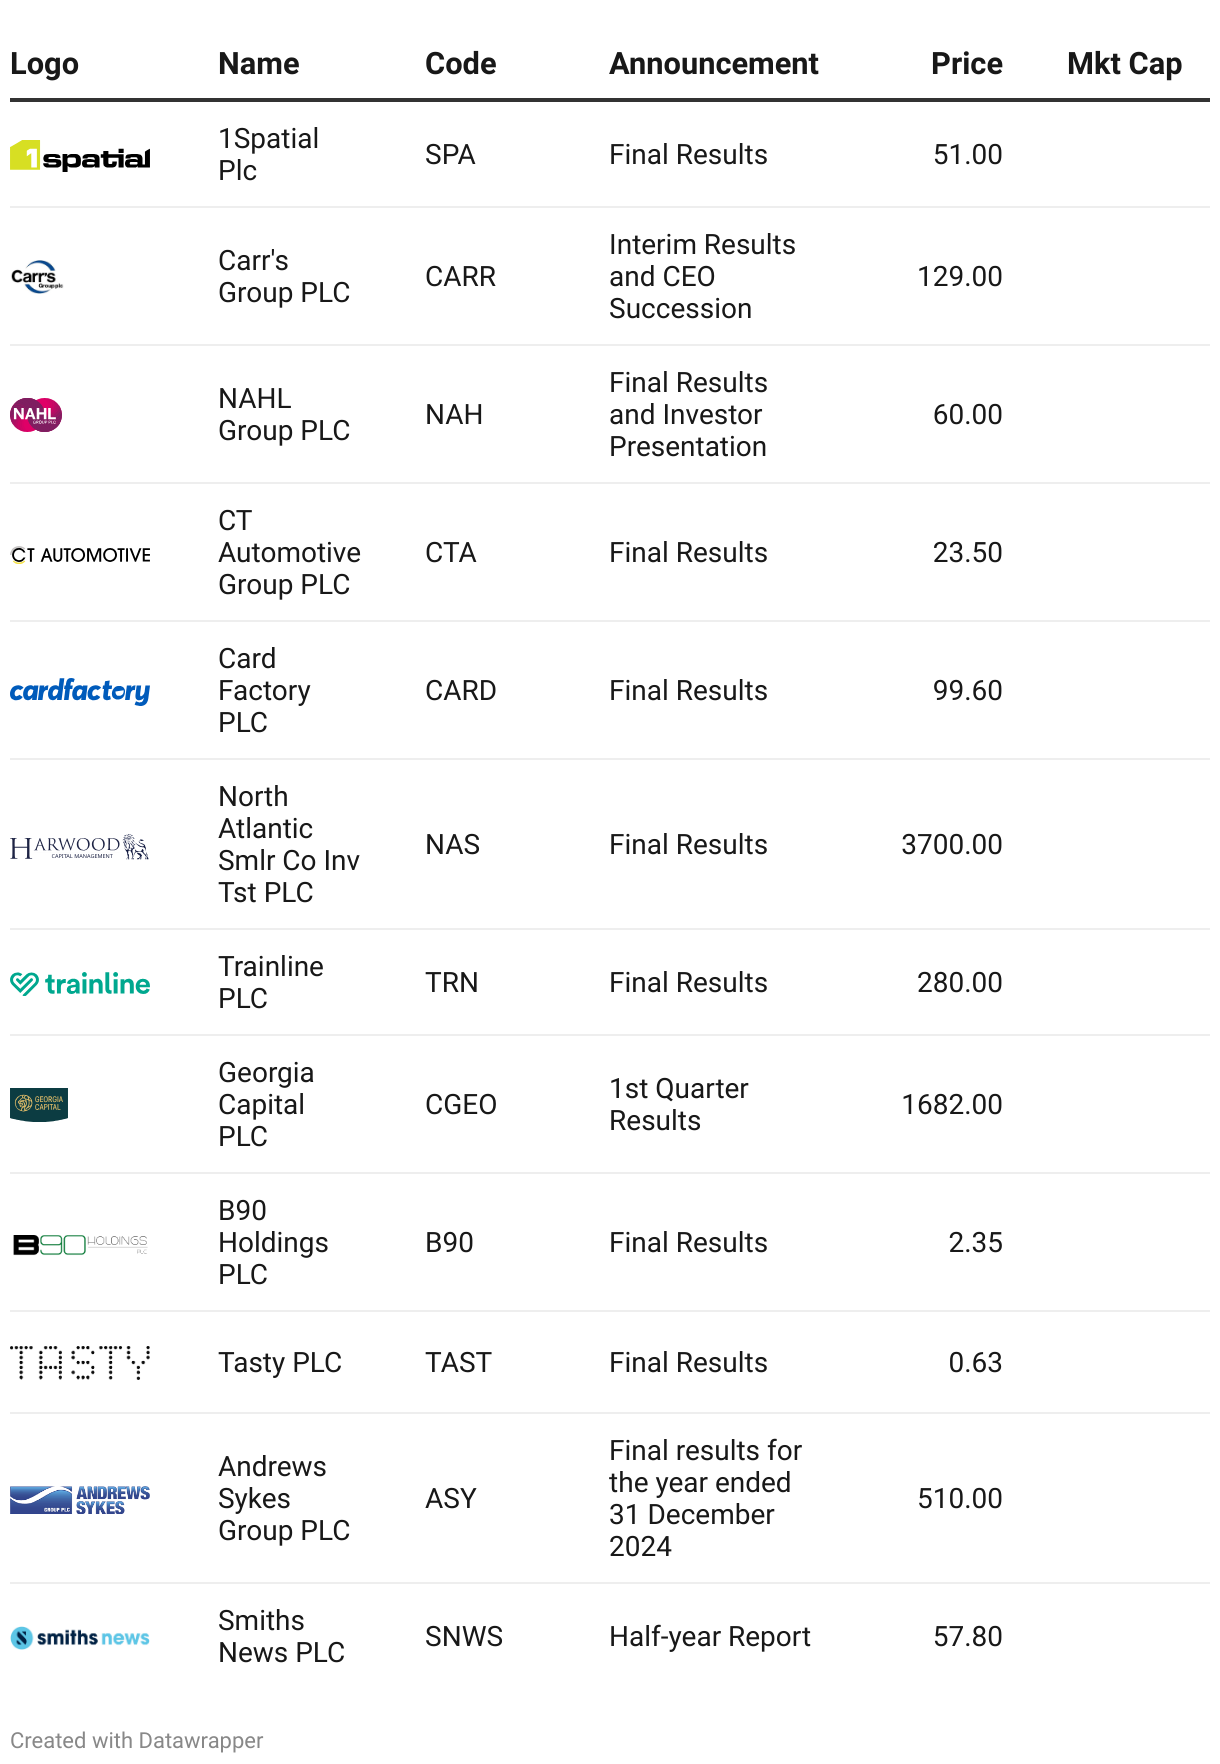Click the Tasty dotted logo
Screen dimensions: 1220x1764
point(80,1363)
